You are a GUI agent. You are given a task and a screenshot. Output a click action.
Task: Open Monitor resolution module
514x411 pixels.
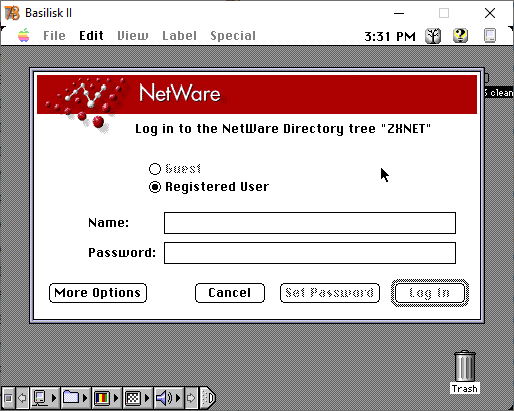[x=133, y=398]
